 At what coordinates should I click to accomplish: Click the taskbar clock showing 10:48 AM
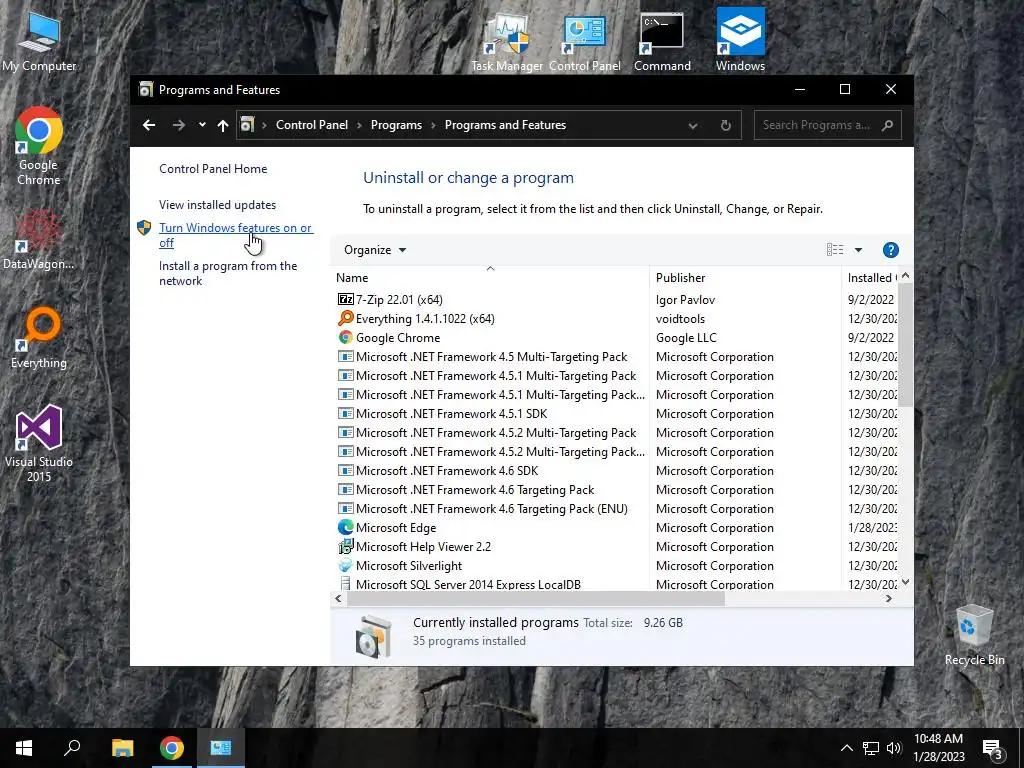tap(938, 748)
